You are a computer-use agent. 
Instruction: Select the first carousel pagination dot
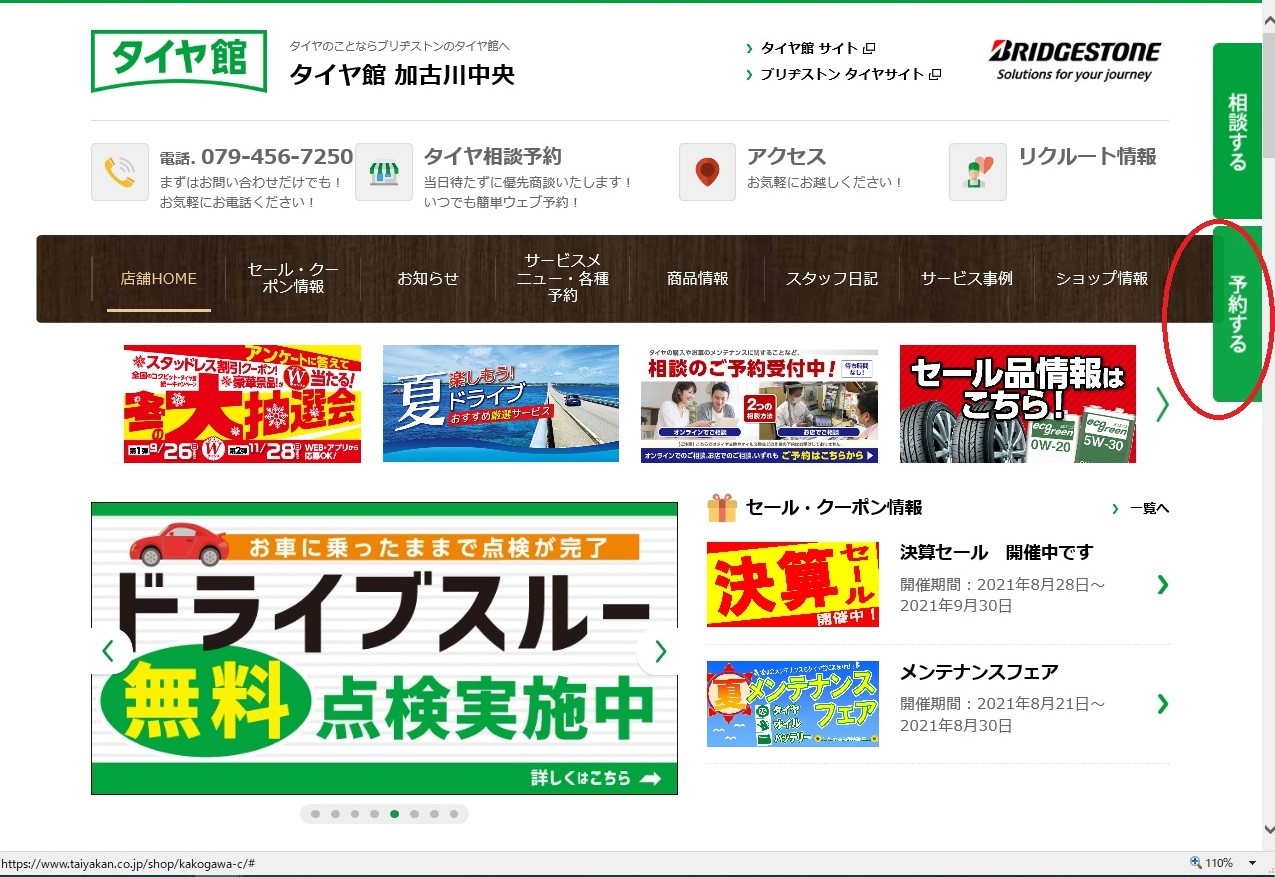pyautogui.click(x=315, y=814)
